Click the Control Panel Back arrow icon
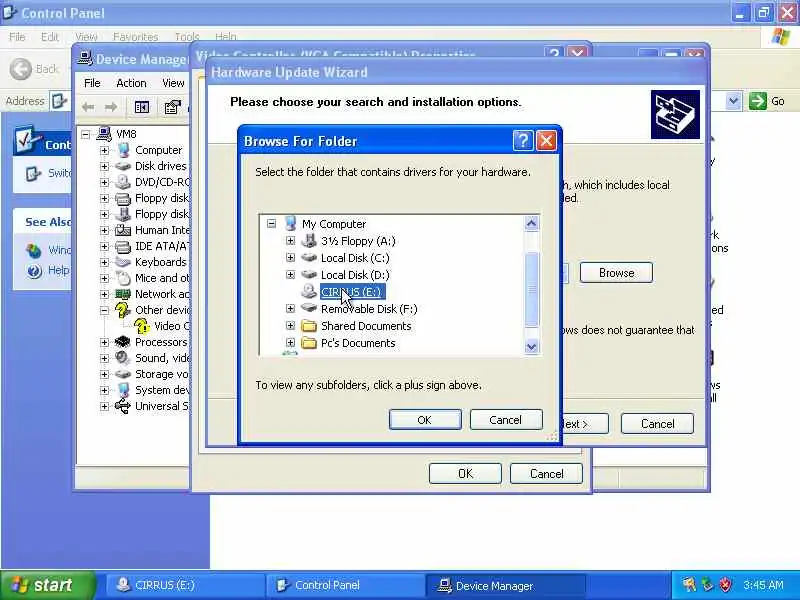This screenshot has height=600, width=800. point(21,69)
